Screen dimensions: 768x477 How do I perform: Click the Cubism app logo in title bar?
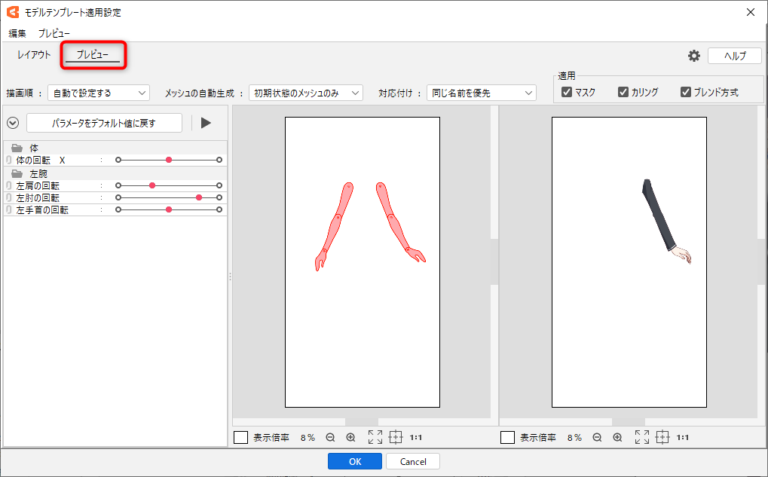[13, 12]
